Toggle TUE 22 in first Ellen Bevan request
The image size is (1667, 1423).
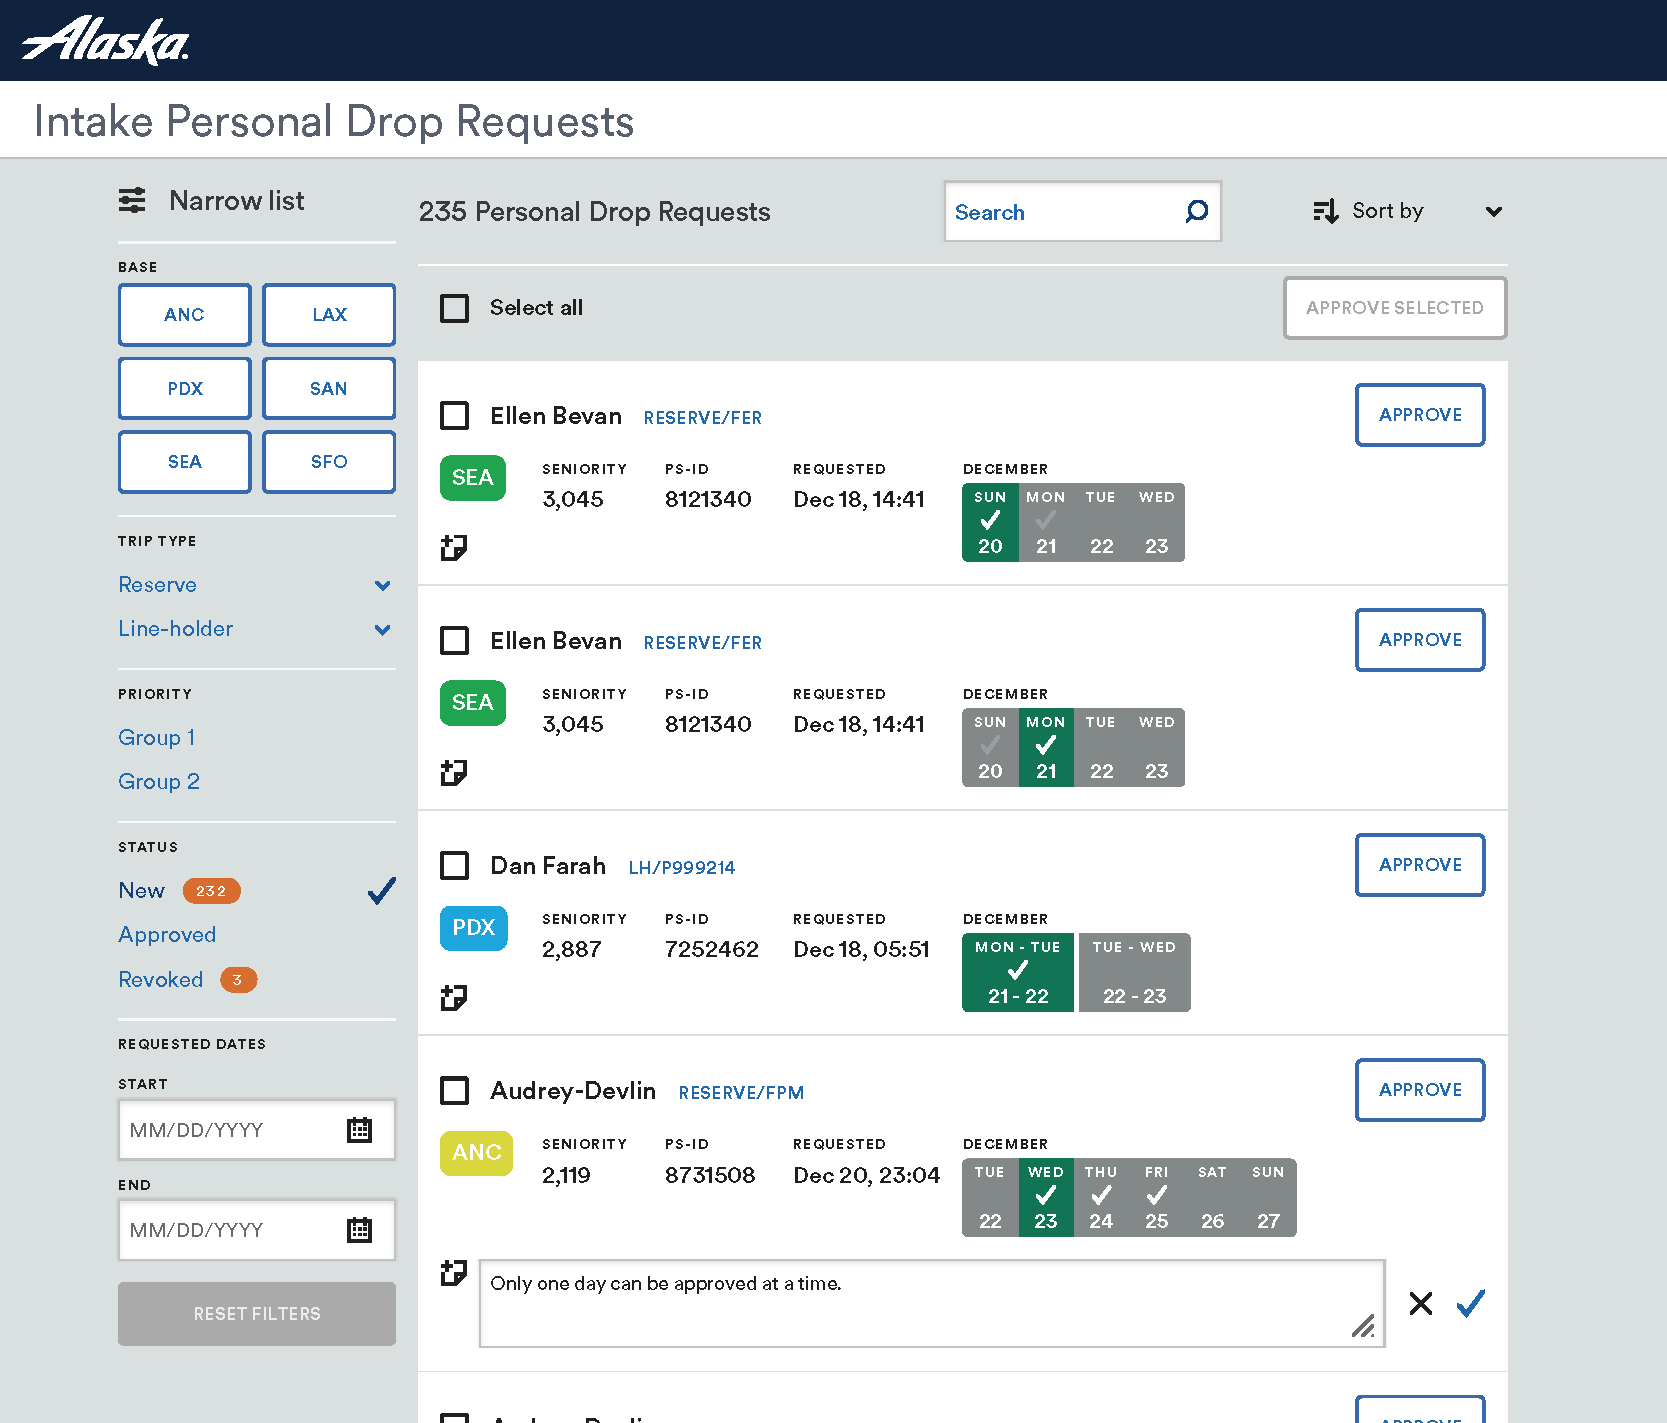pyautogui.click(x=1101, y=522)
